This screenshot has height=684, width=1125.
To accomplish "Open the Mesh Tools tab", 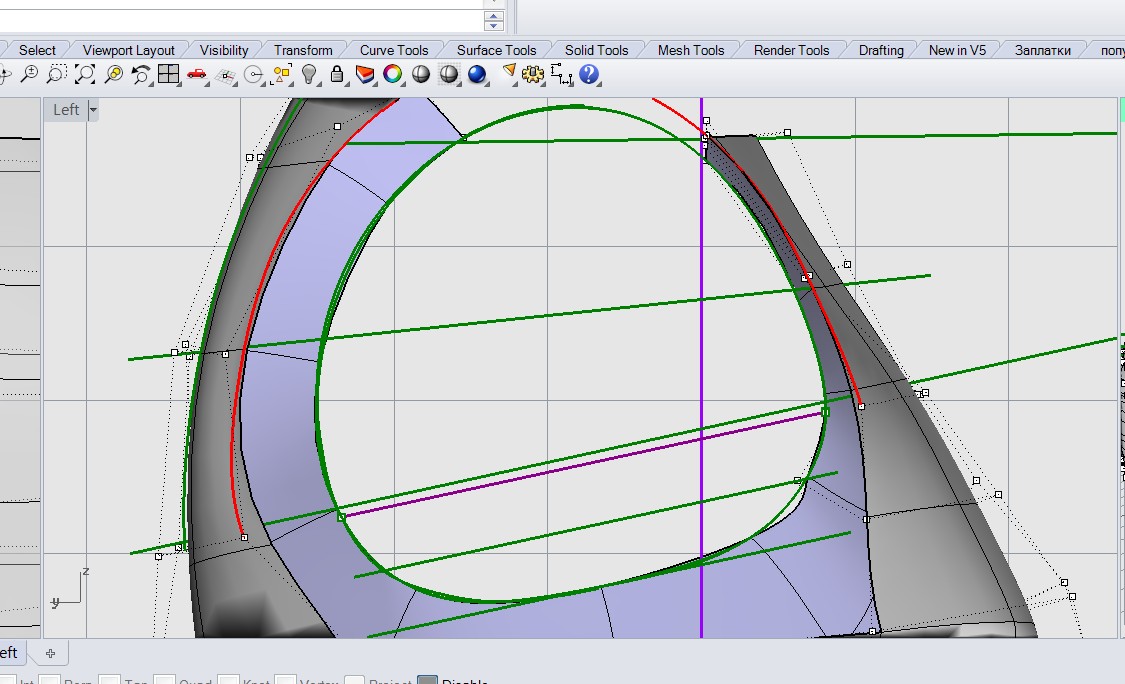I will point(690,50).
